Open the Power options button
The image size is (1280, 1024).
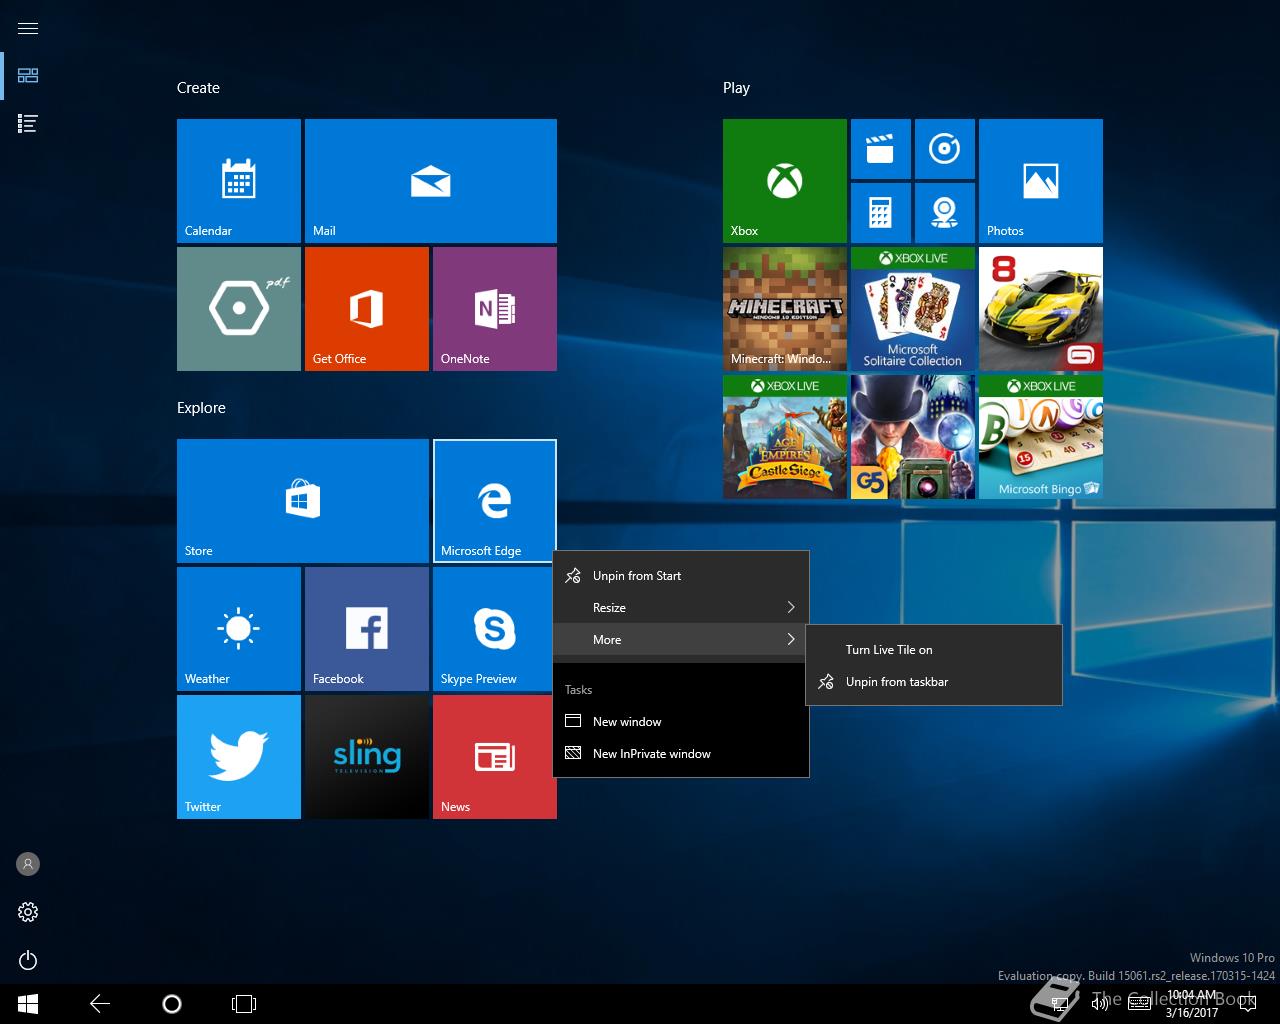pos(28,960)
